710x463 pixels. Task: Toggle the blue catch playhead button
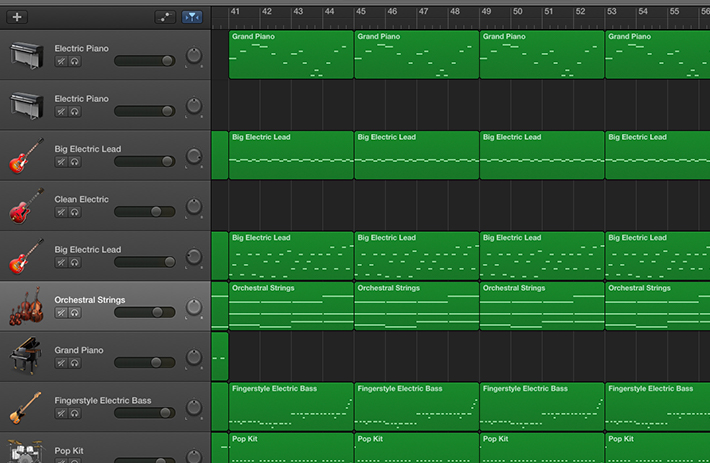(x=191, y=17)
